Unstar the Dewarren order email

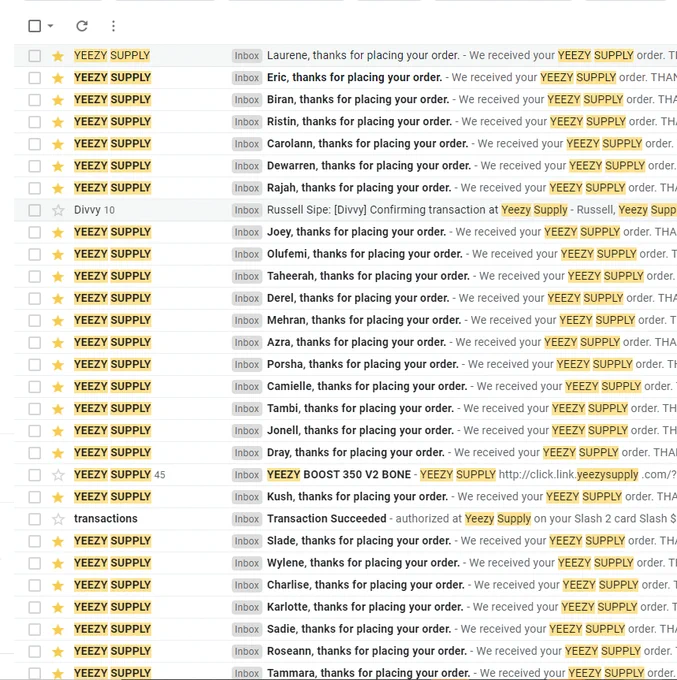[x=58, y=167]
